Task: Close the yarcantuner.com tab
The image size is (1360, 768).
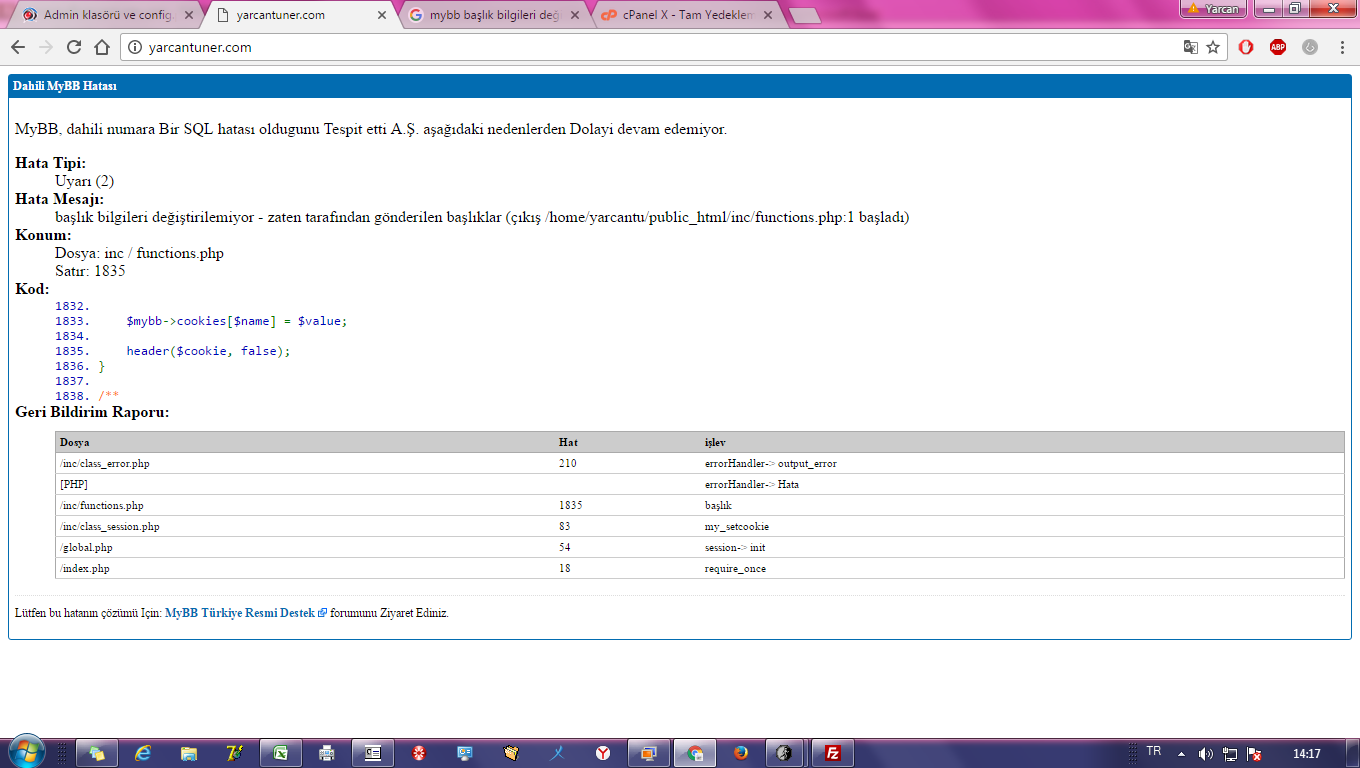Action: click(383, 15)
